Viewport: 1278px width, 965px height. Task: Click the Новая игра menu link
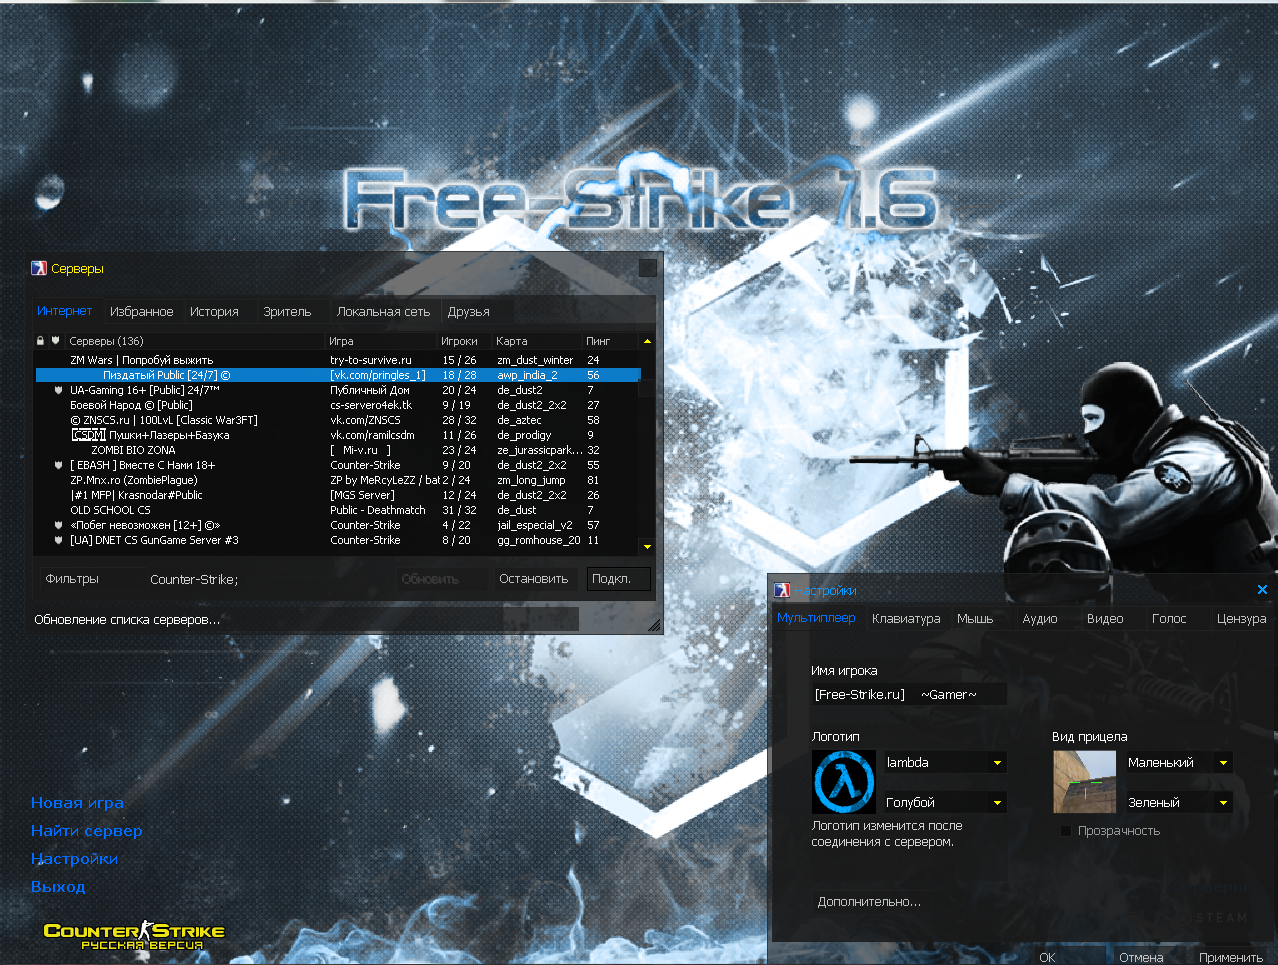point(77,803)
